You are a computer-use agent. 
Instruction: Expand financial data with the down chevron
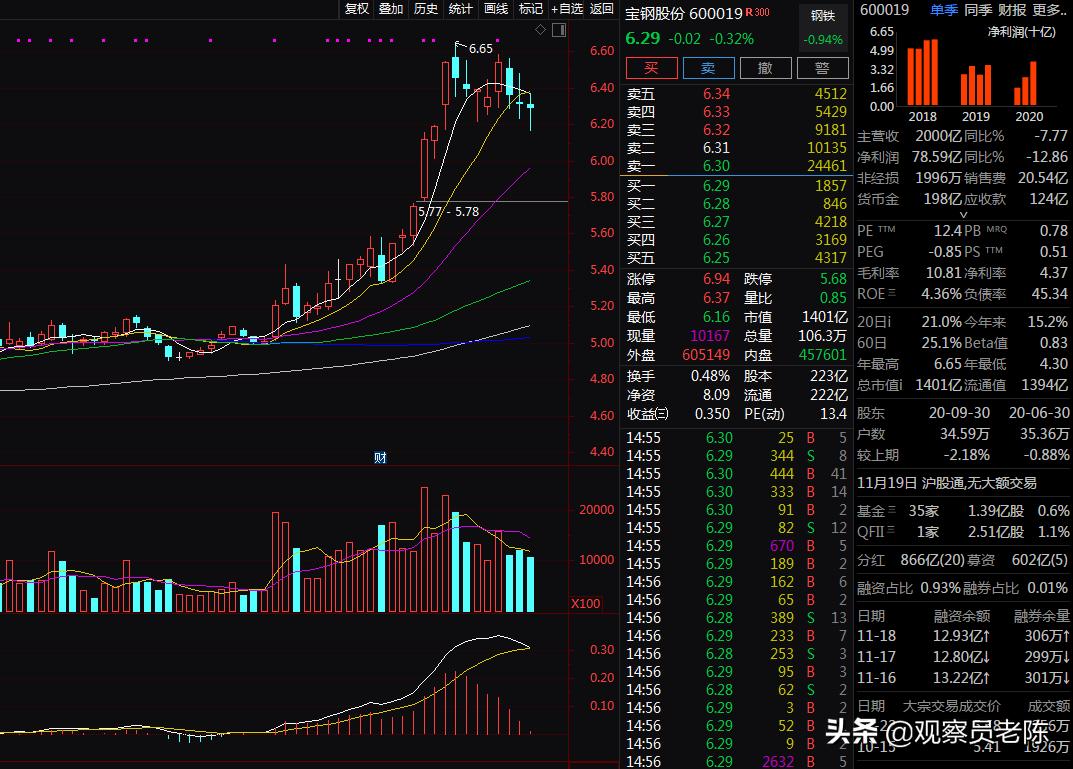964,215
